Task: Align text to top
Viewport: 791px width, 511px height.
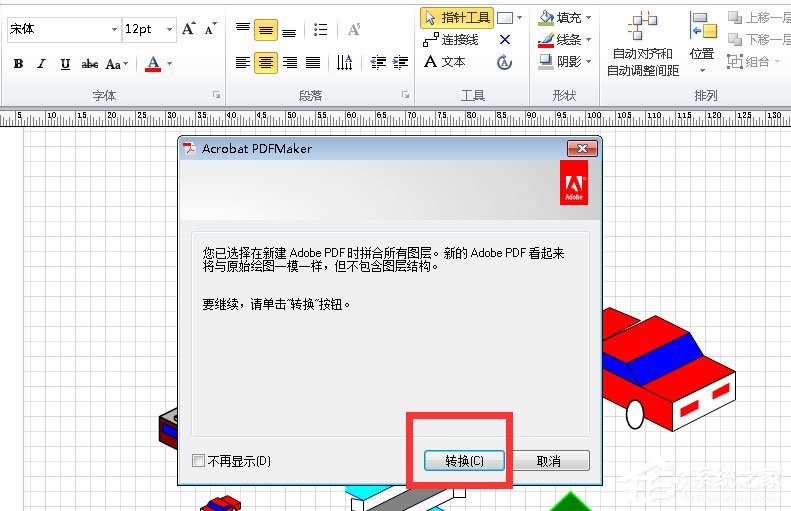Action: click(x=243, y=30)
